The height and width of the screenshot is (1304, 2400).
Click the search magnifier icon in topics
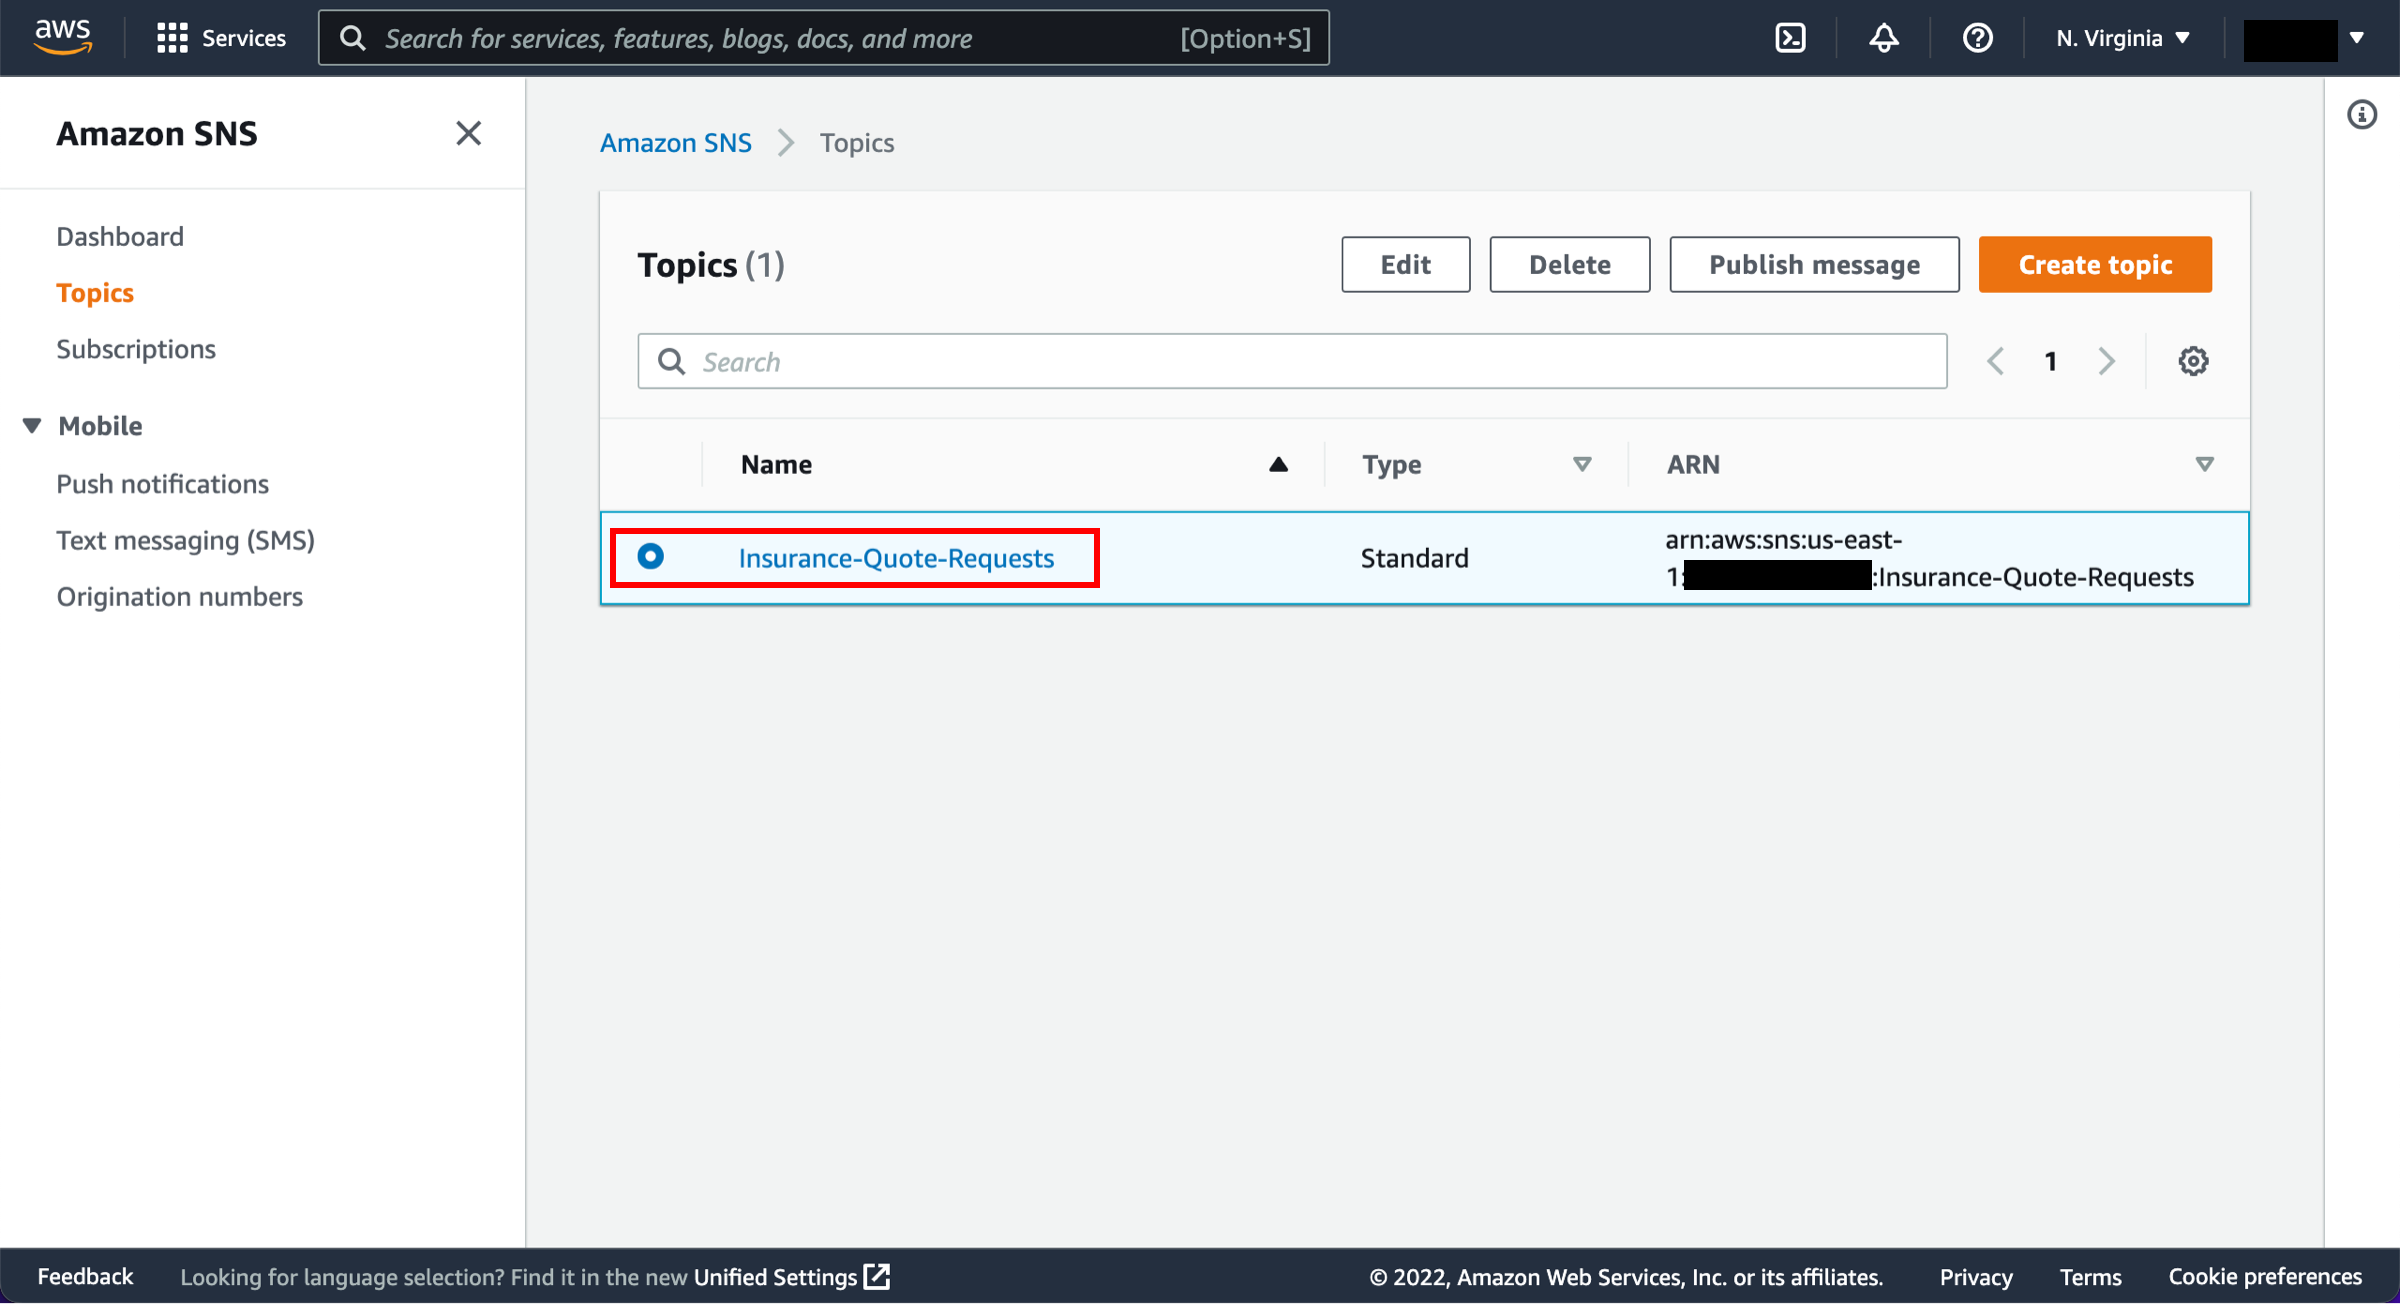(x=671, y=360)
